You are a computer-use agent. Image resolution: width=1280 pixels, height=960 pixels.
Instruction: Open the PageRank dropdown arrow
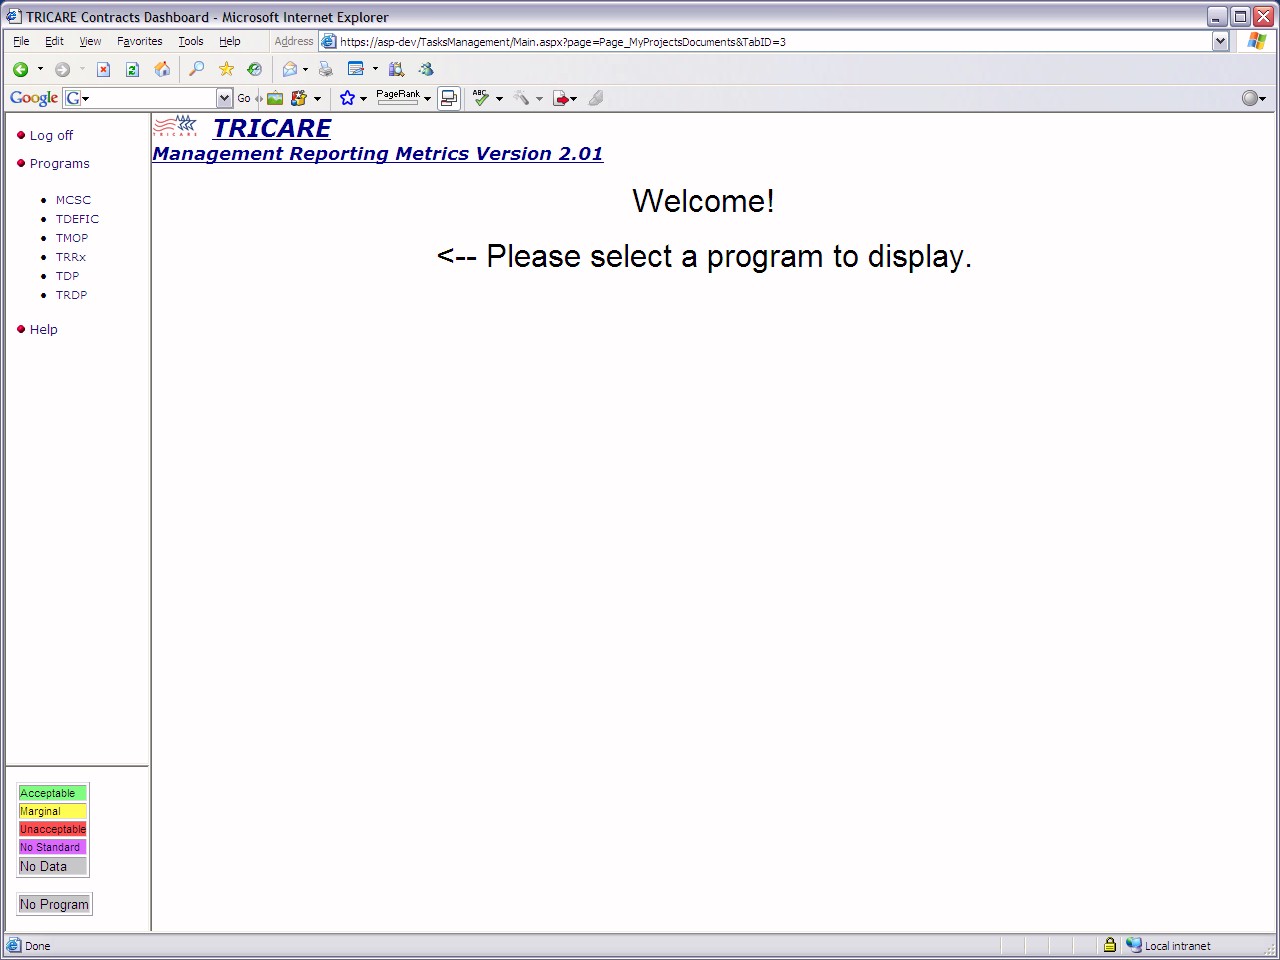[427, 99]
